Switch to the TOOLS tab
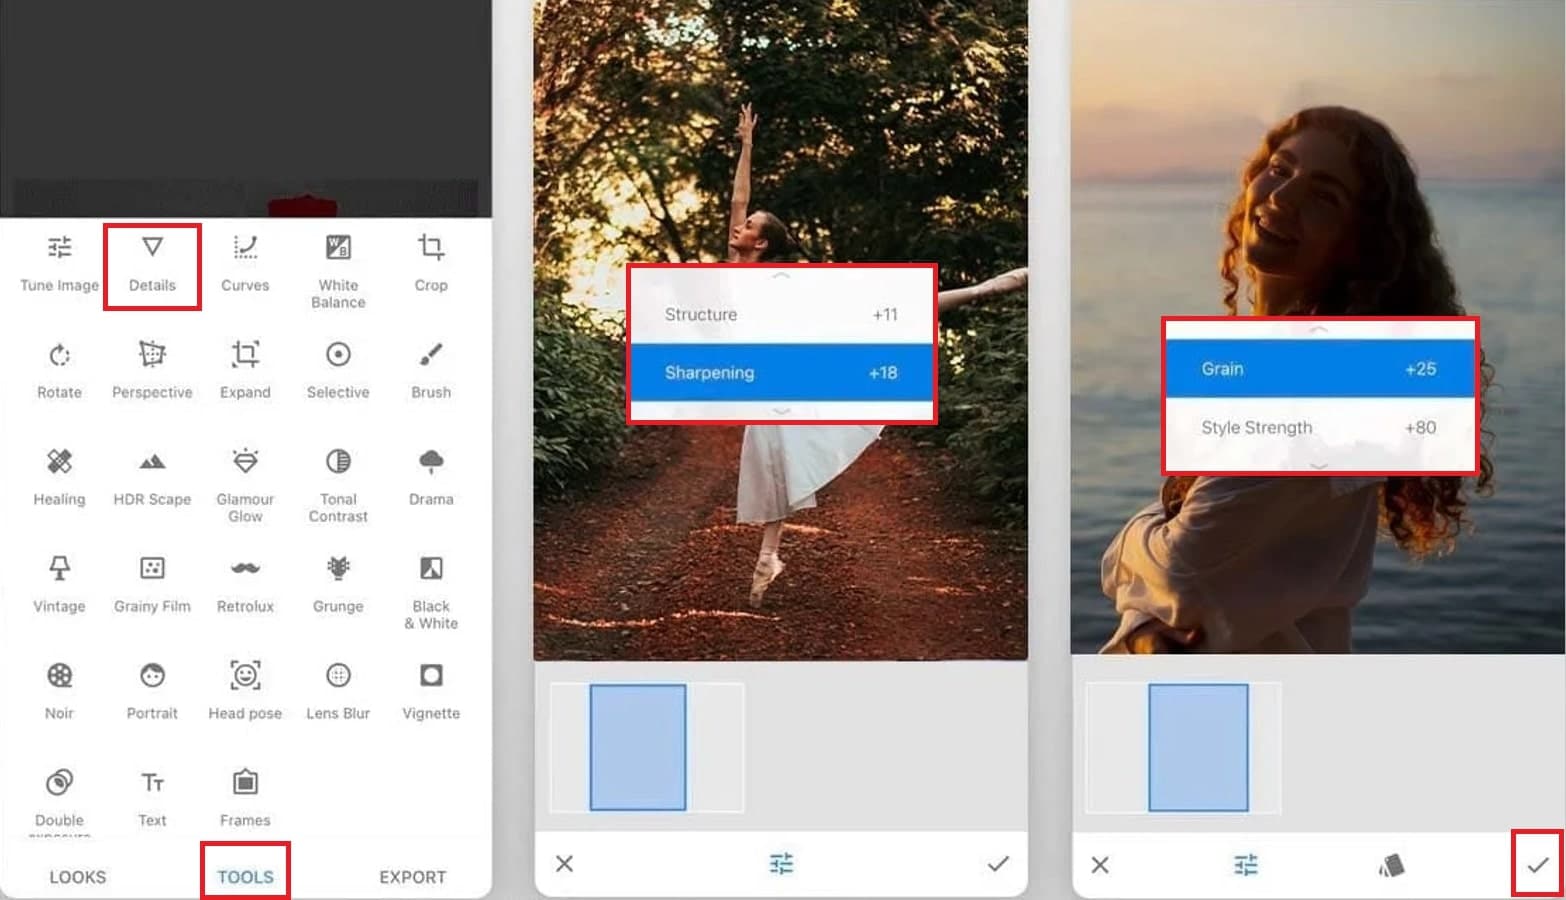This screenshot has height=900, width=1566. pos(245,877)
